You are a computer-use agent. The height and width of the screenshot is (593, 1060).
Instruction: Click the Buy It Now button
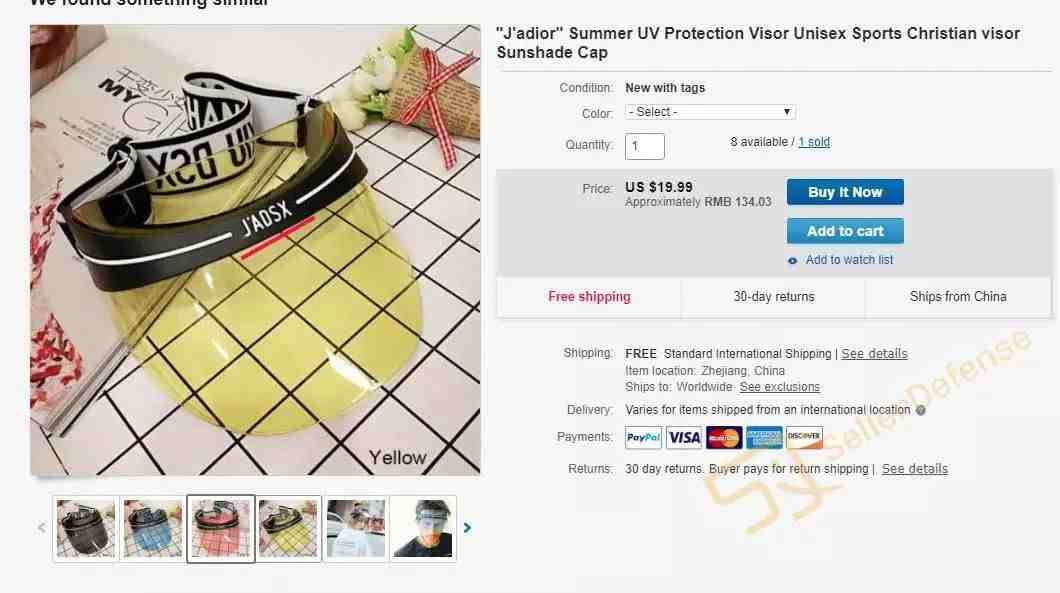coord(845,192)
